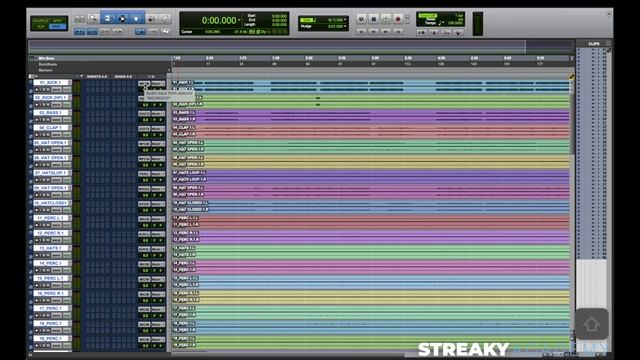The width and height of the screenshot is (640, 360).
Task: Open the Nudge value dropdown
Action: tap(345, 27)
